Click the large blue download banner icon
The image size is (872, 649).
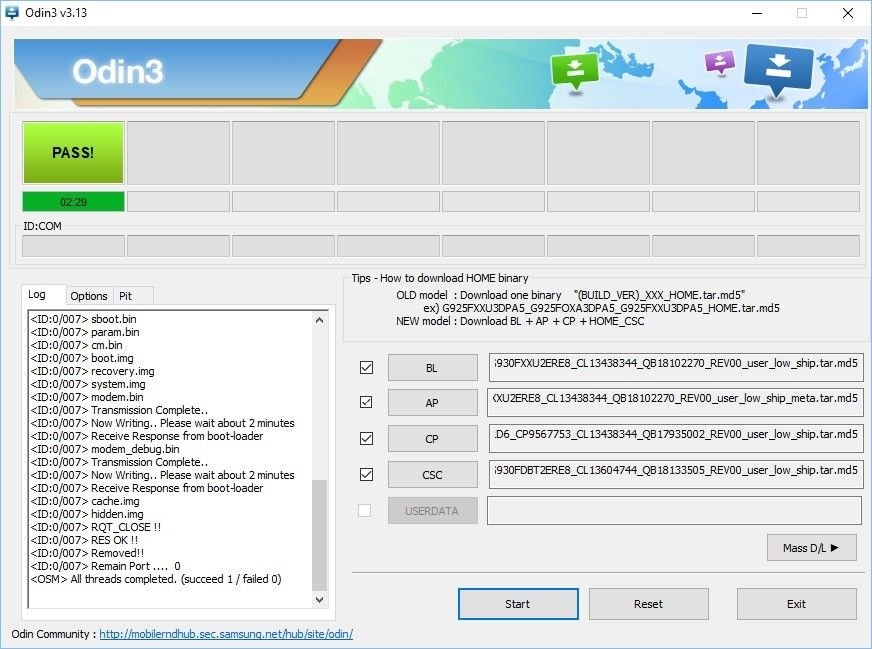(x=779, y=71)
